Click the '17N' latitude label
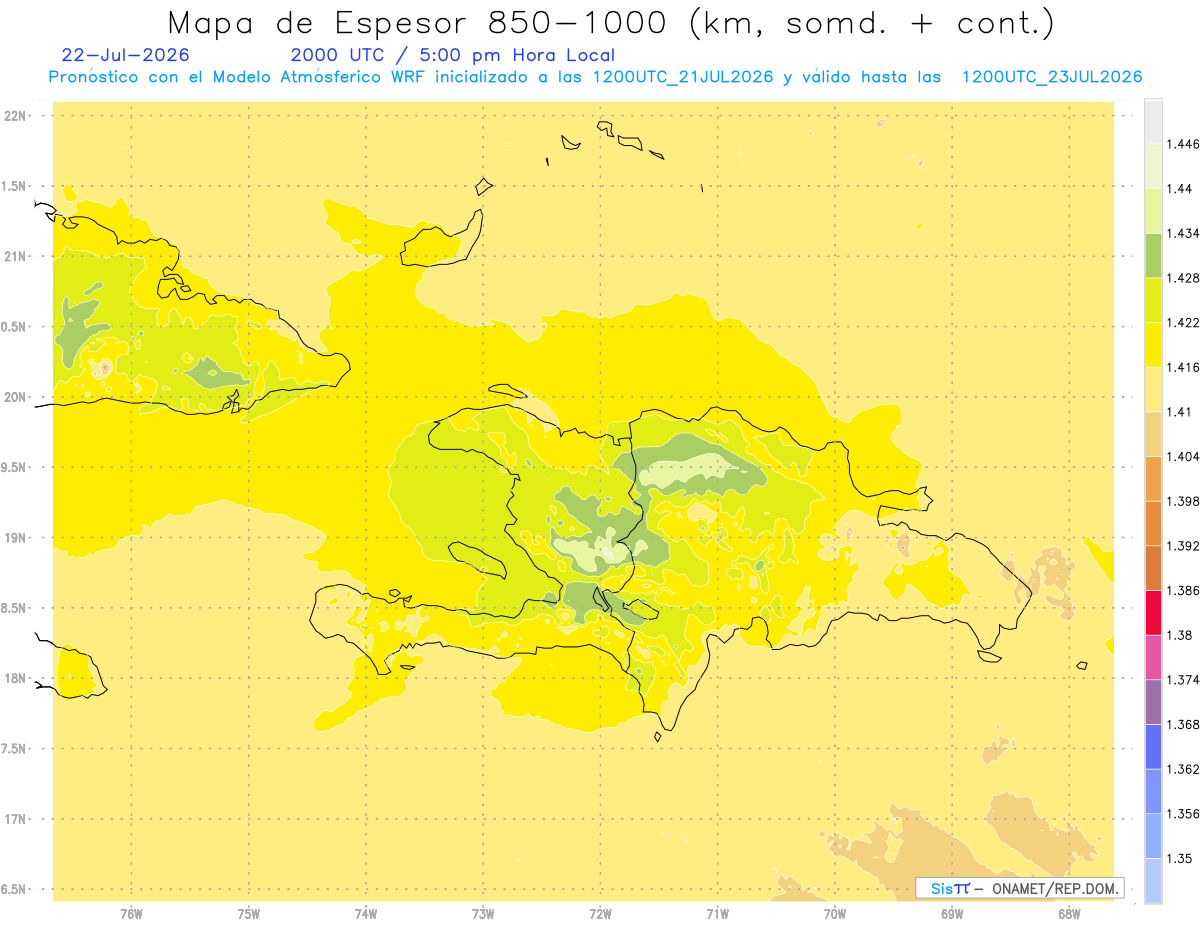 (15, 819)
